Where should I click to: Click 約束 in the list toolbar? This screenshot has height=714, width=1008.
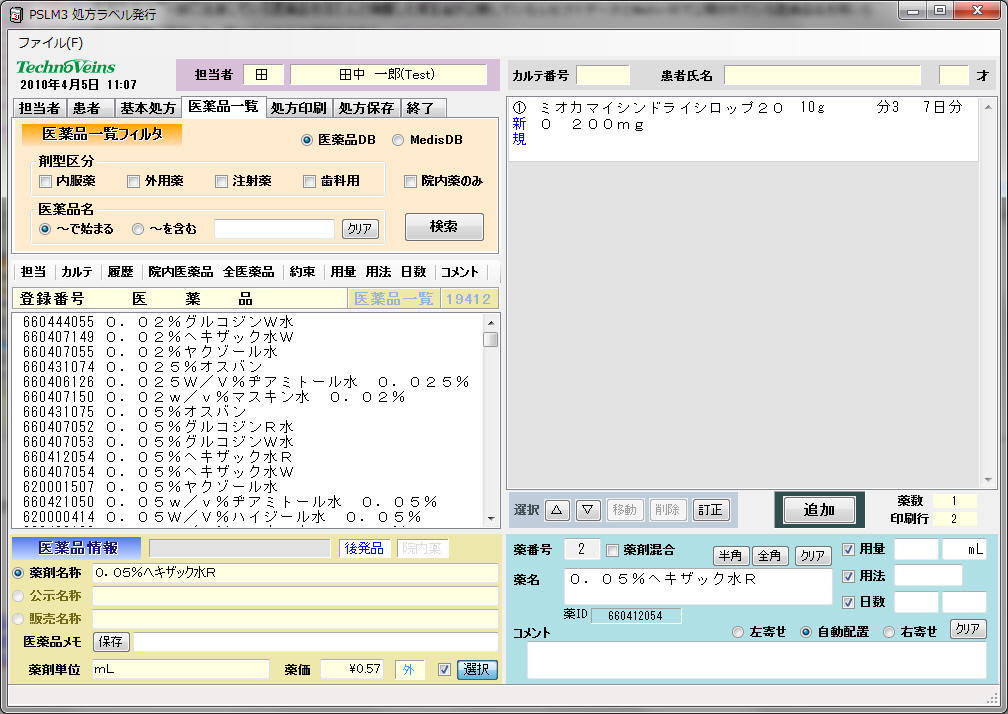click(302, 272)
